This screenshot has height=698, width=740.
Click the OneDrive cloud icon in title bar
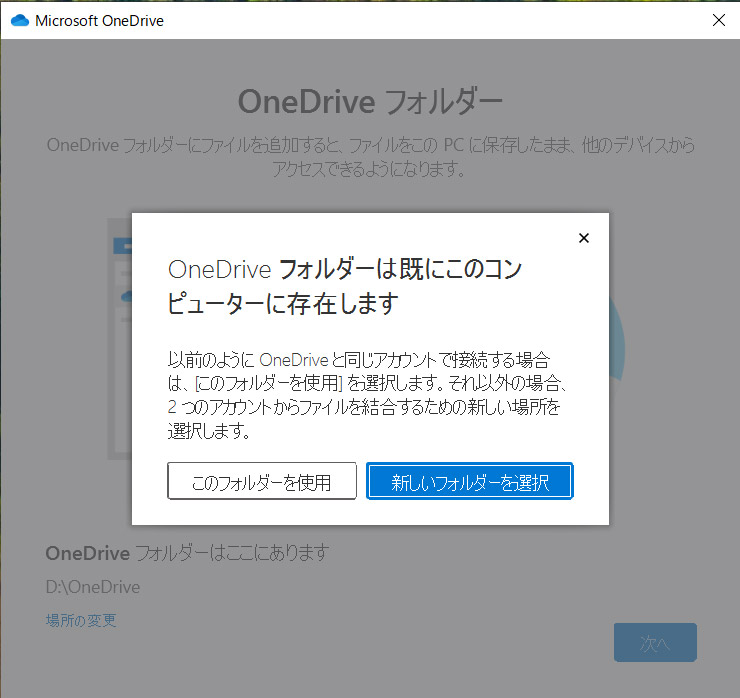coord(20,21)
